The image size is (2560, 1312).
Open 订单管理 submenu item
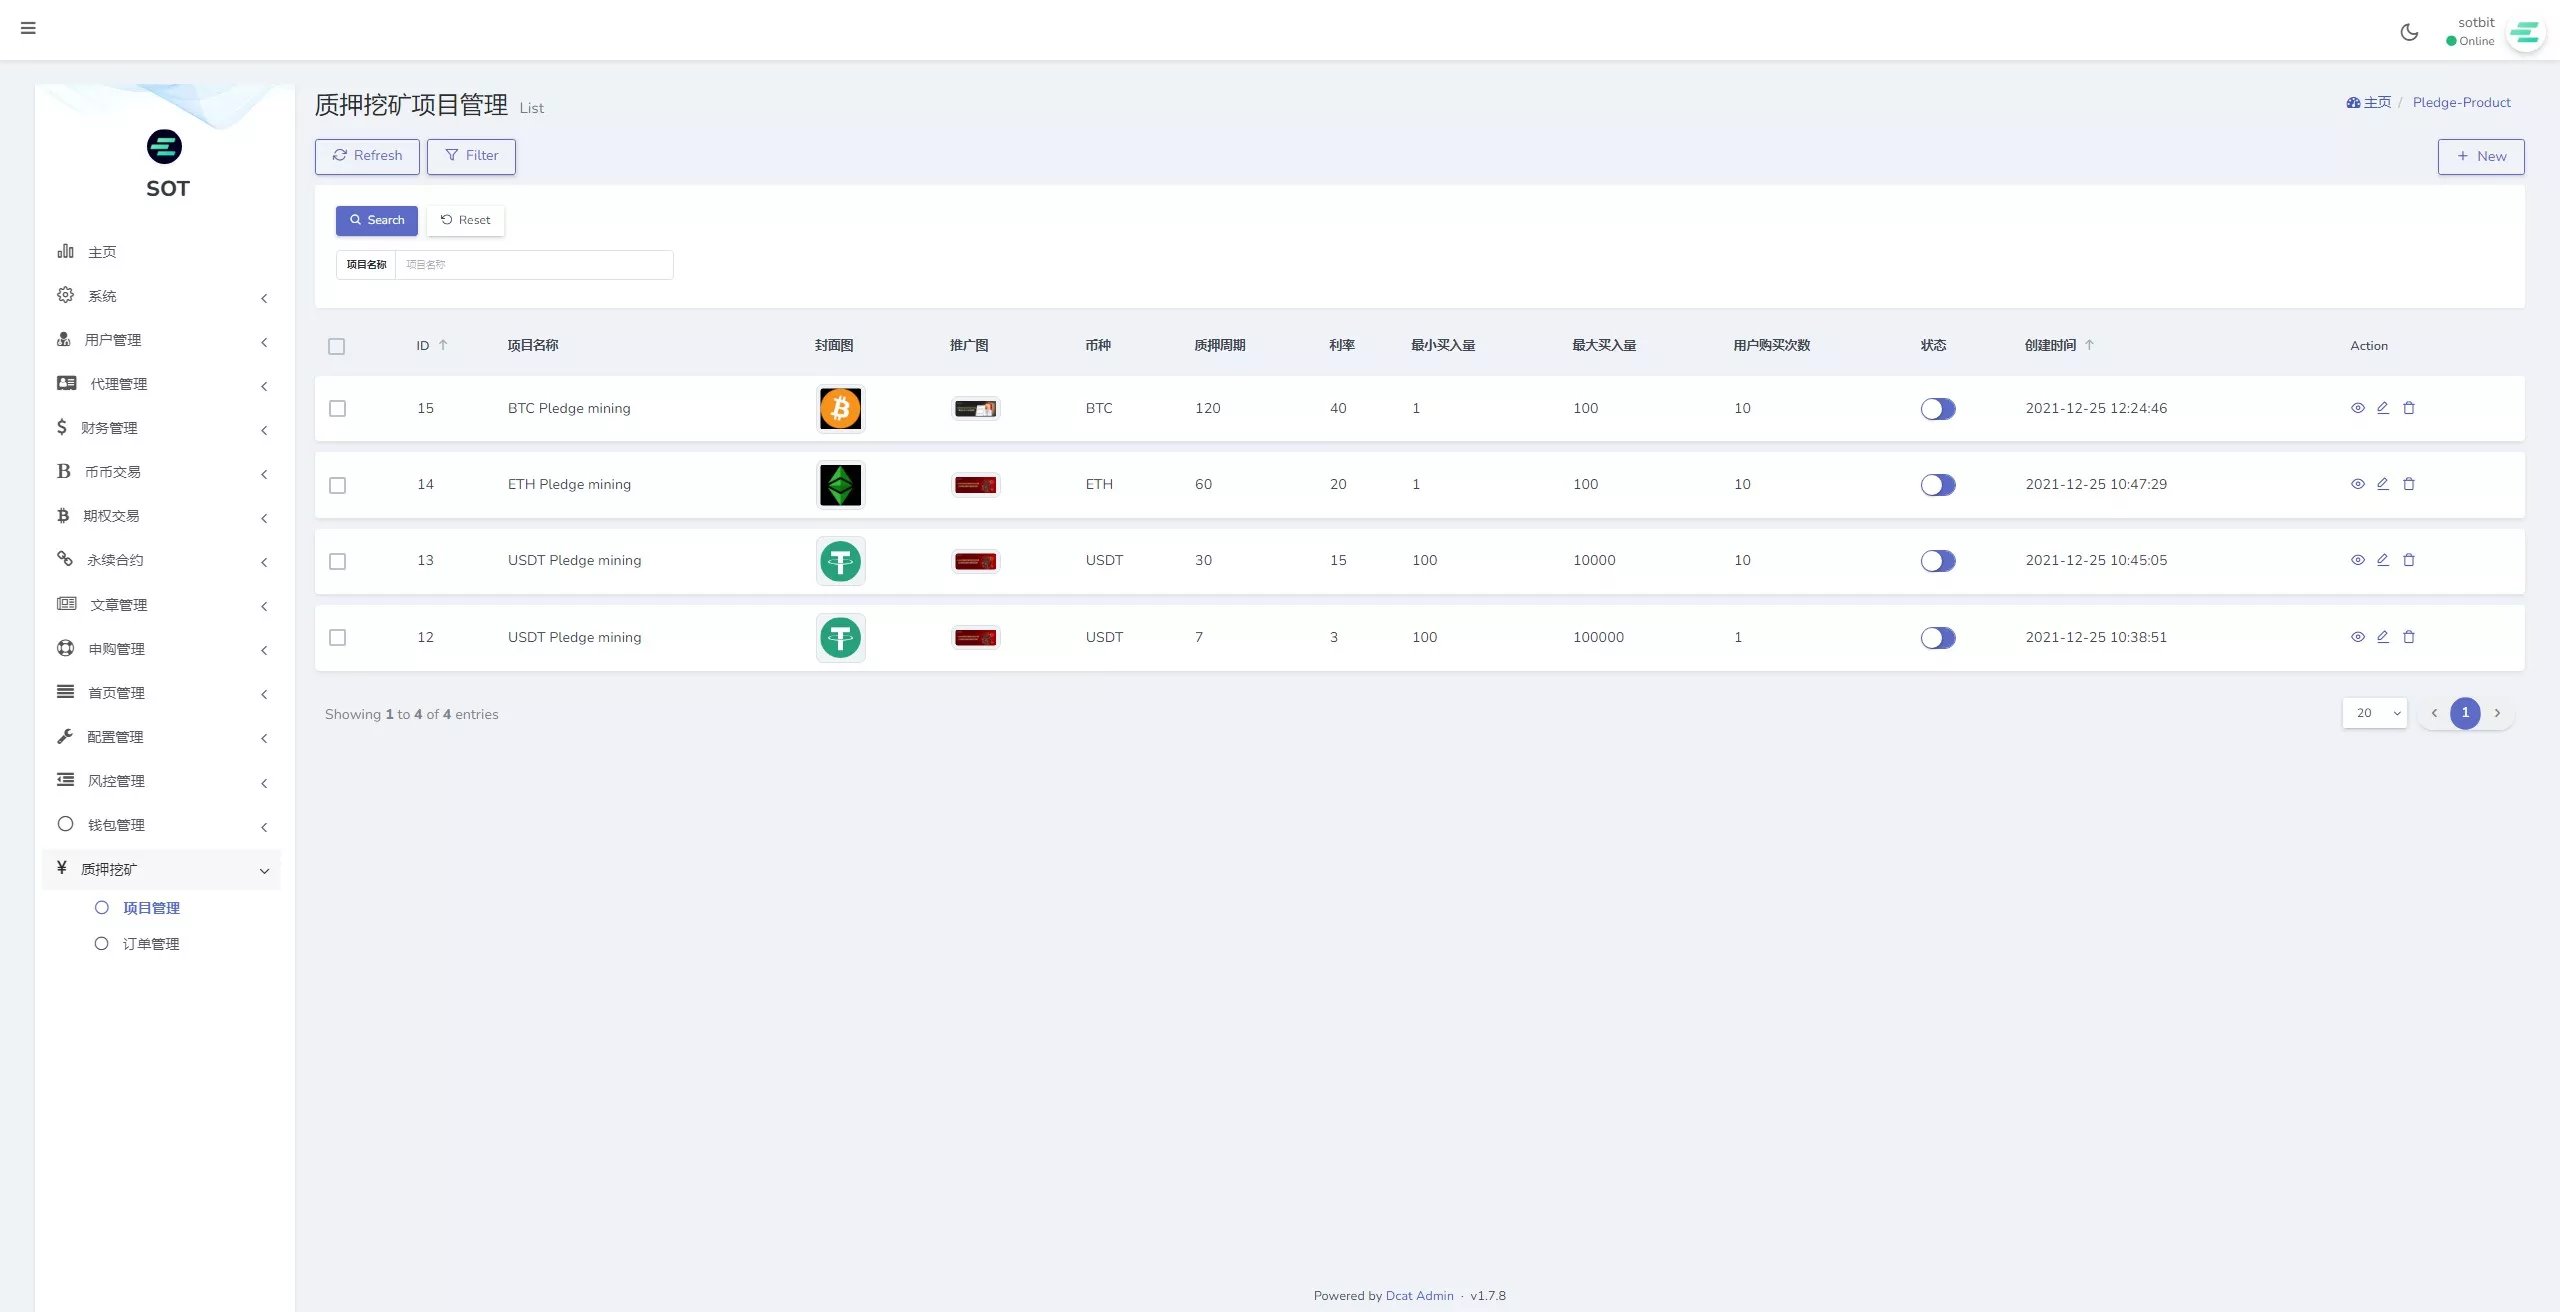click(x=150, y=944)
